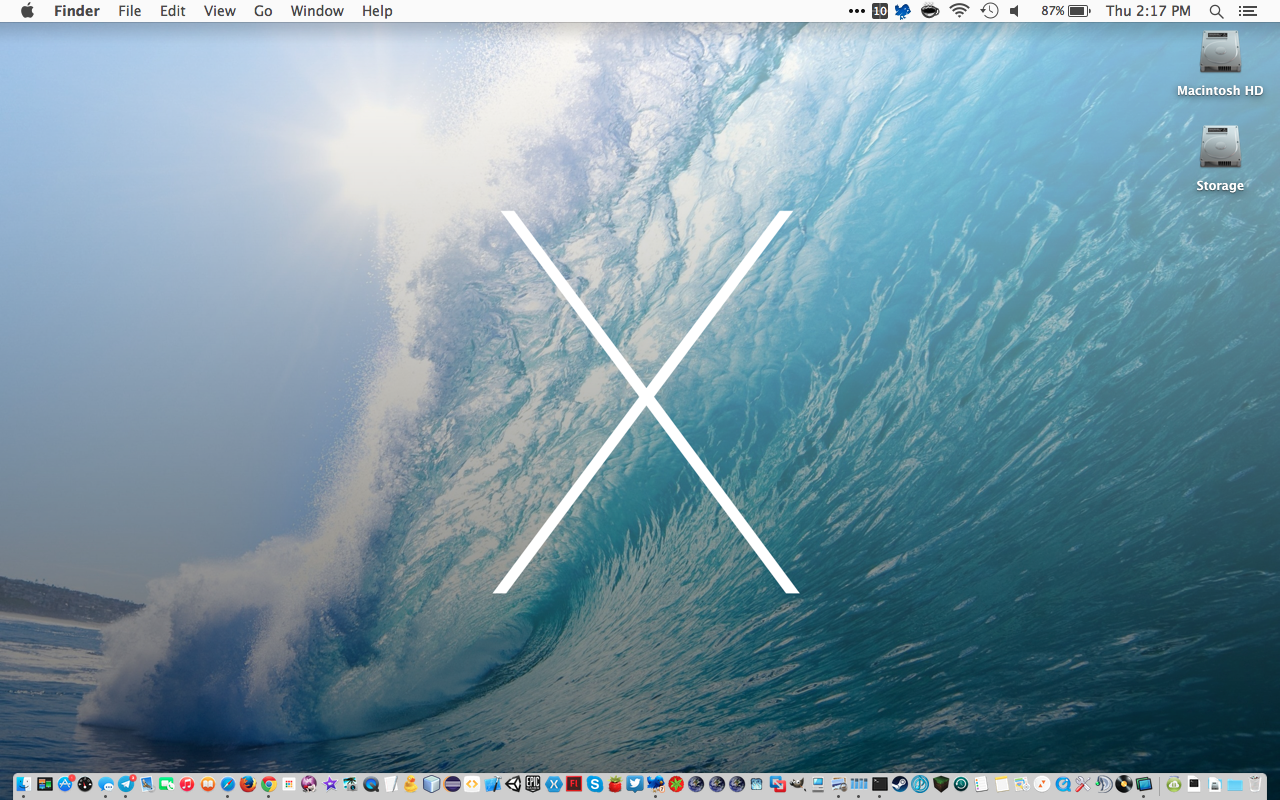Launch Mission Control from the Dock
The image size is (1280, 800).
point(45,784)
